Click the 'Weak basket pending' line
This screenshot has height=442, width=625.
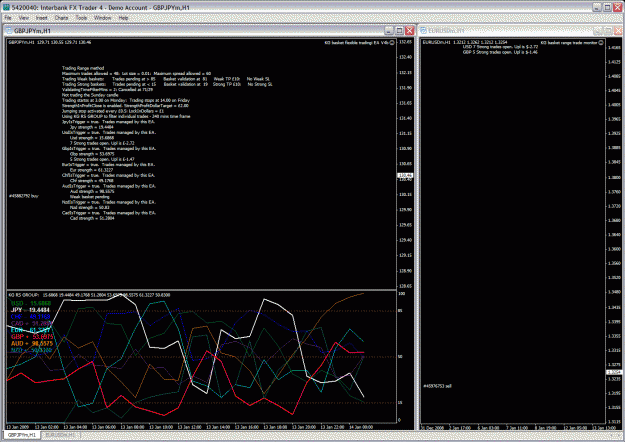[x=90, y=197]
